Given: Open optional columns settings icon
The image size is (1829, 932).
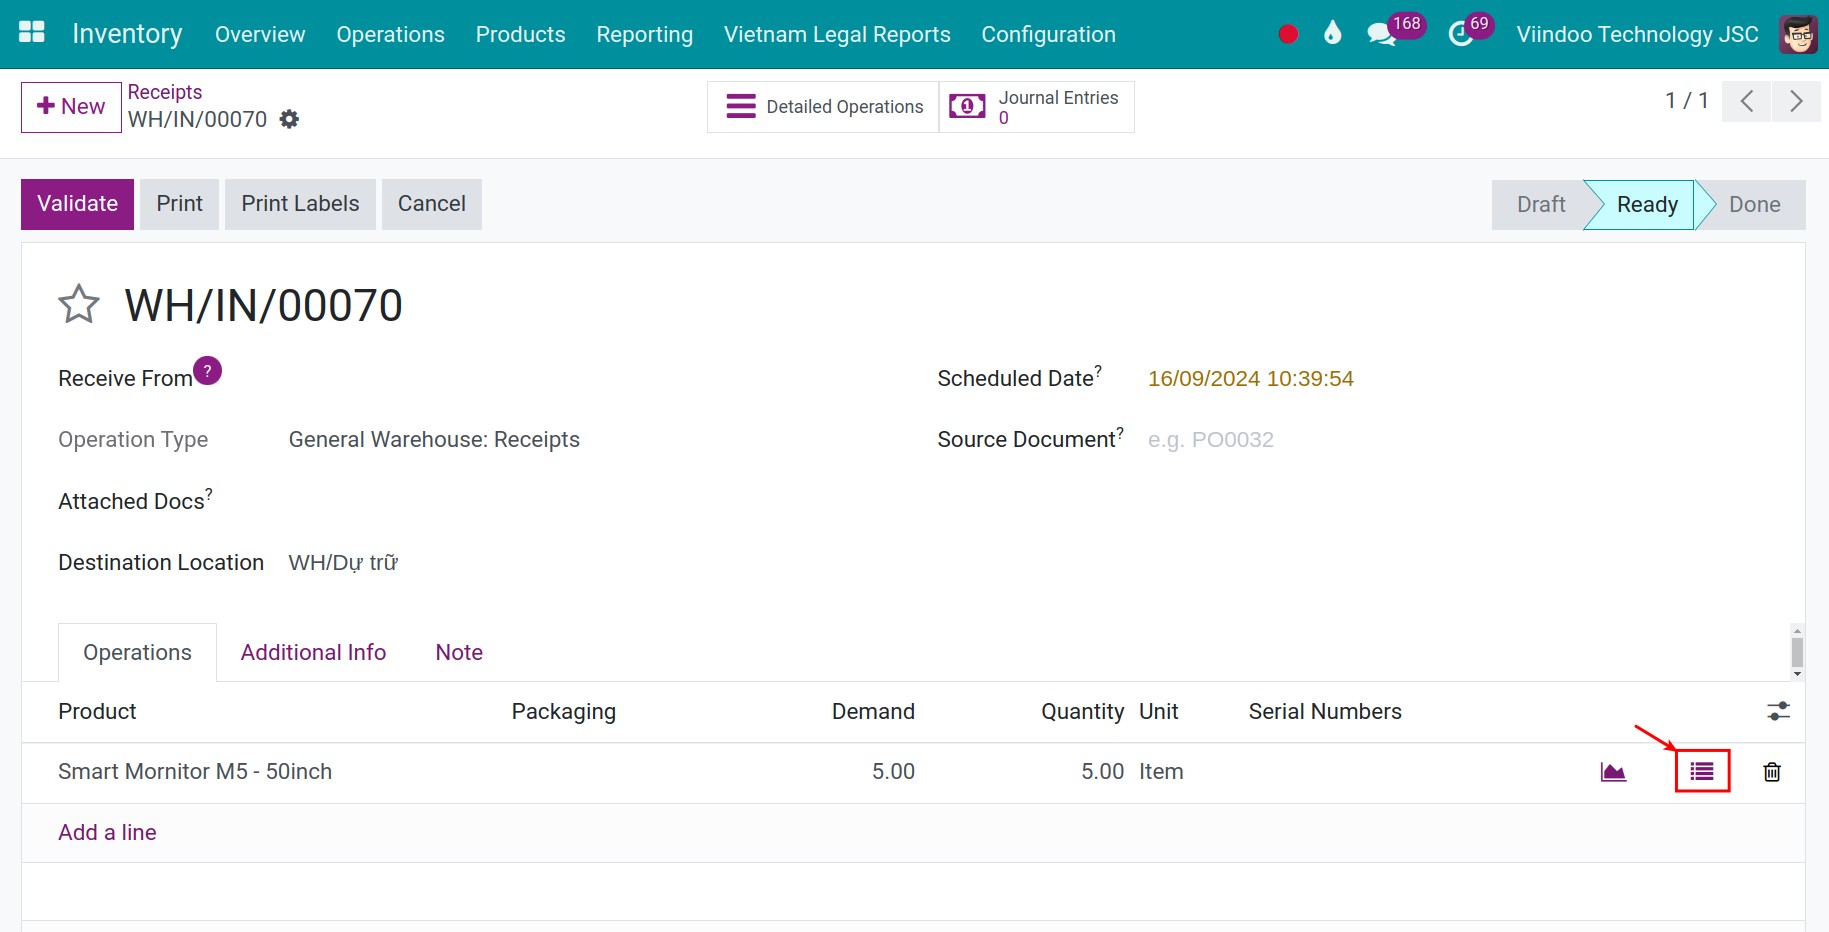Looking at the screenshot, I should pyautogui.click(x=1778, y=711).
